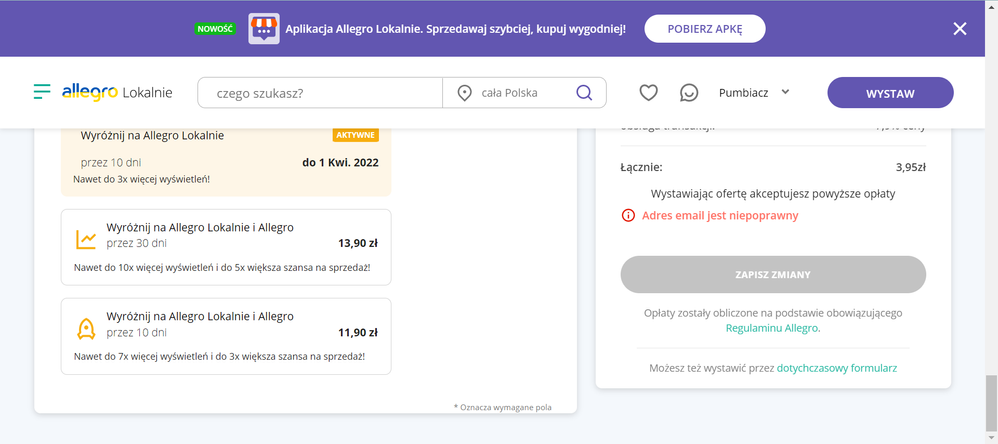Click the AKTYWNE badge
The width and height of the screenshot is (998, 444).
(356, 135)
